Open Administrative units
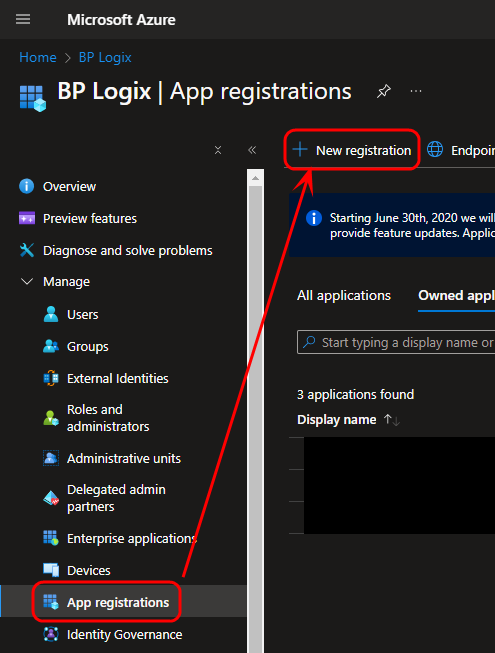The height and width of the screenshot is (653, 495). click(x=124, y=459)
